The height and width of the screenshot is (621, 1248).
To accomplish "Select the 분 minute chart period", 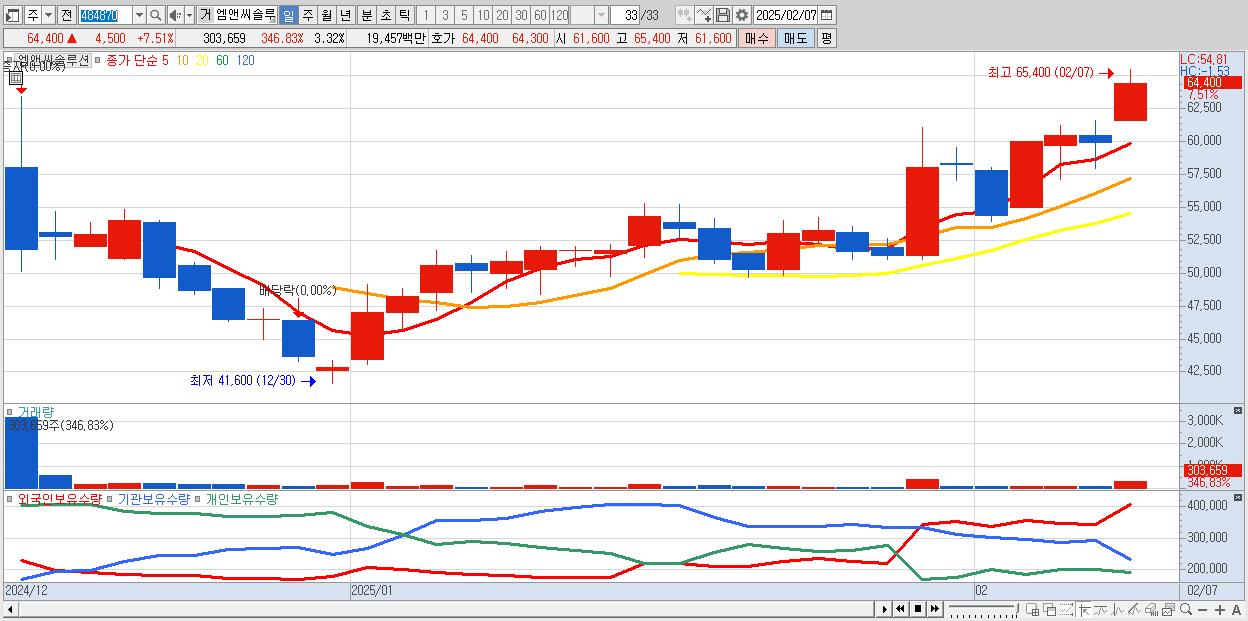I will (x=366, y=15).
